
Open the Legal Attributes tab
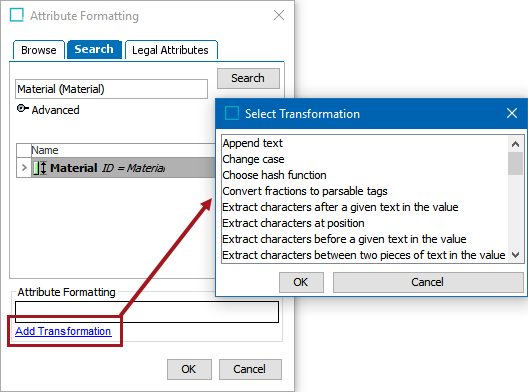pyautogui.click(x=171, y=50)
